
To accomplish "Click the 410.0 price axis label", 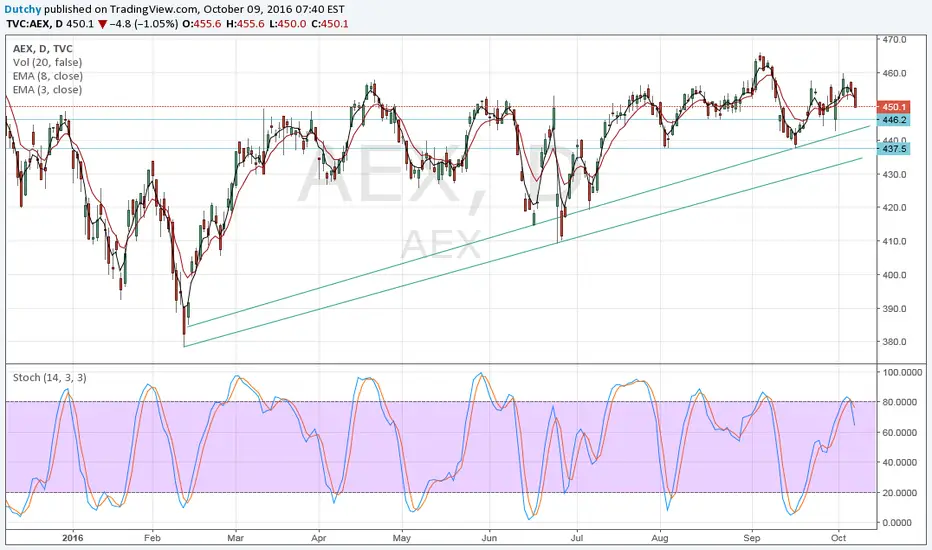I will pos(894,242).
